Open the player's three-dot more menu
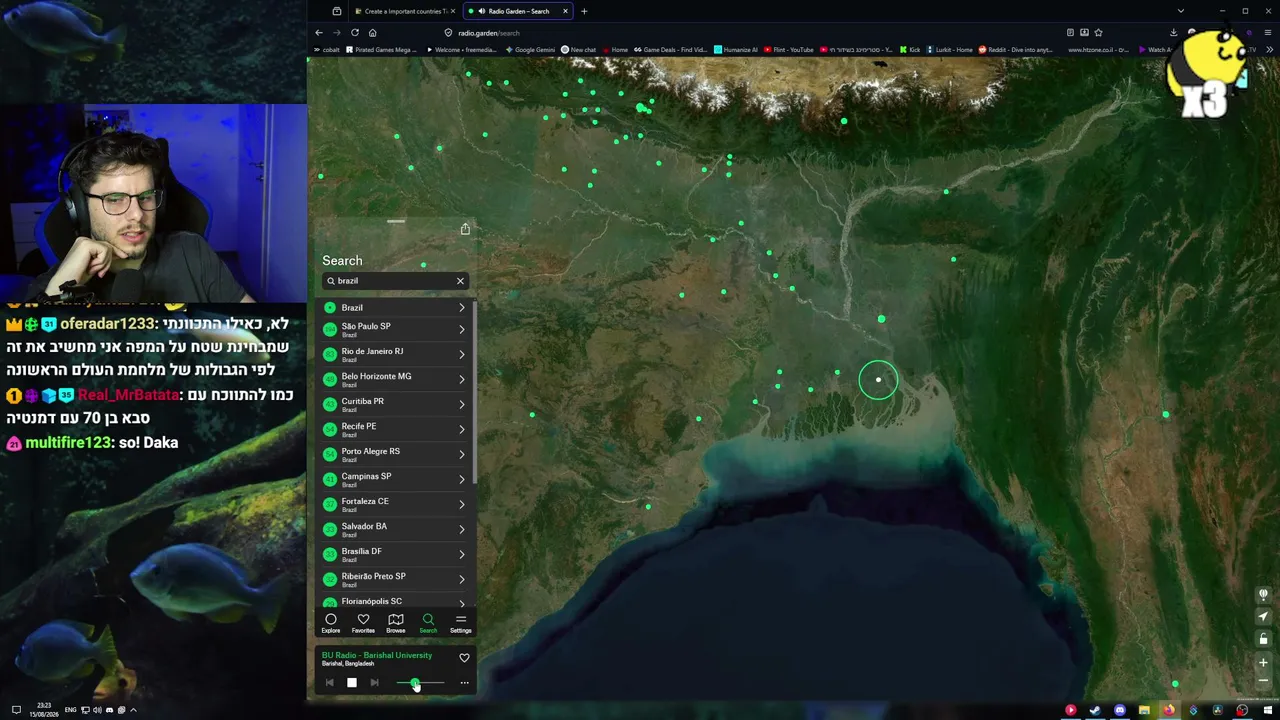1280x720 pixels. [464, 683]
